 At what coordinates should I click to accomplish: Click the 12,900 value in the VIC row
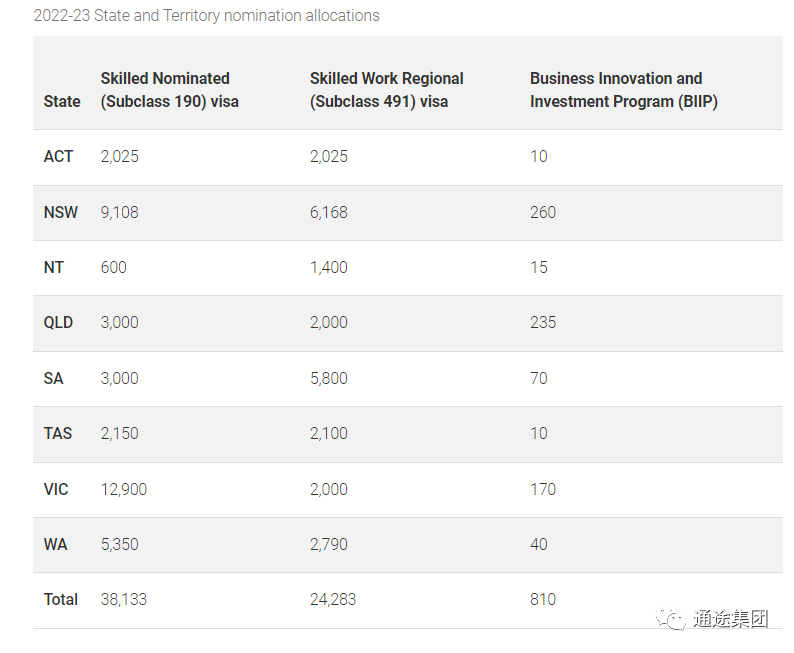124,489
